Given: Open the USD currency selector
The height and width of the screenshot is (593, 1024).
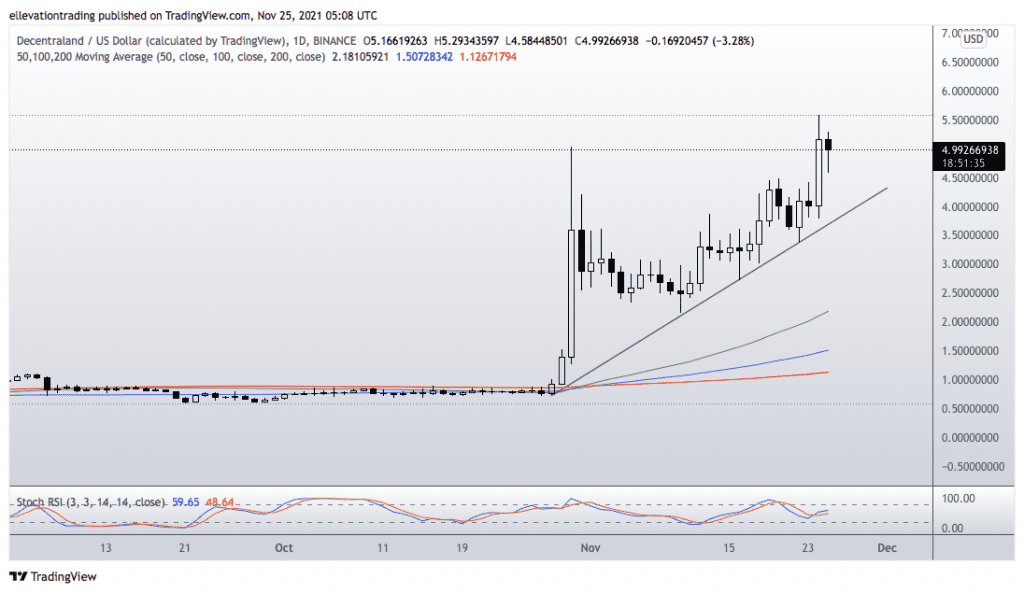Looking at the screenshot, I should point(973,40).
